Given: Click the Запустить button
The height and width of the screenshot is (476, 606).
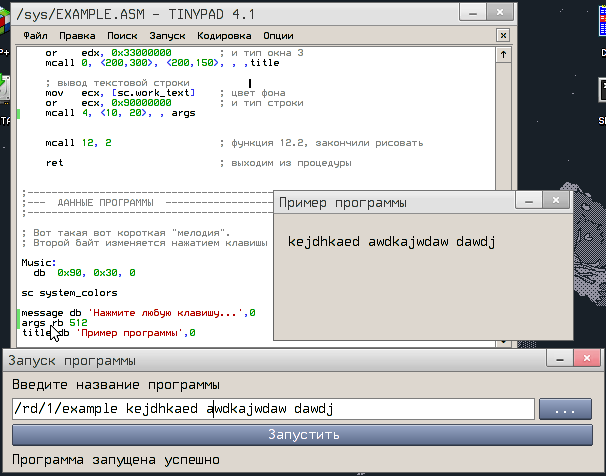Looking at the screenshot, I should (302, 435).
